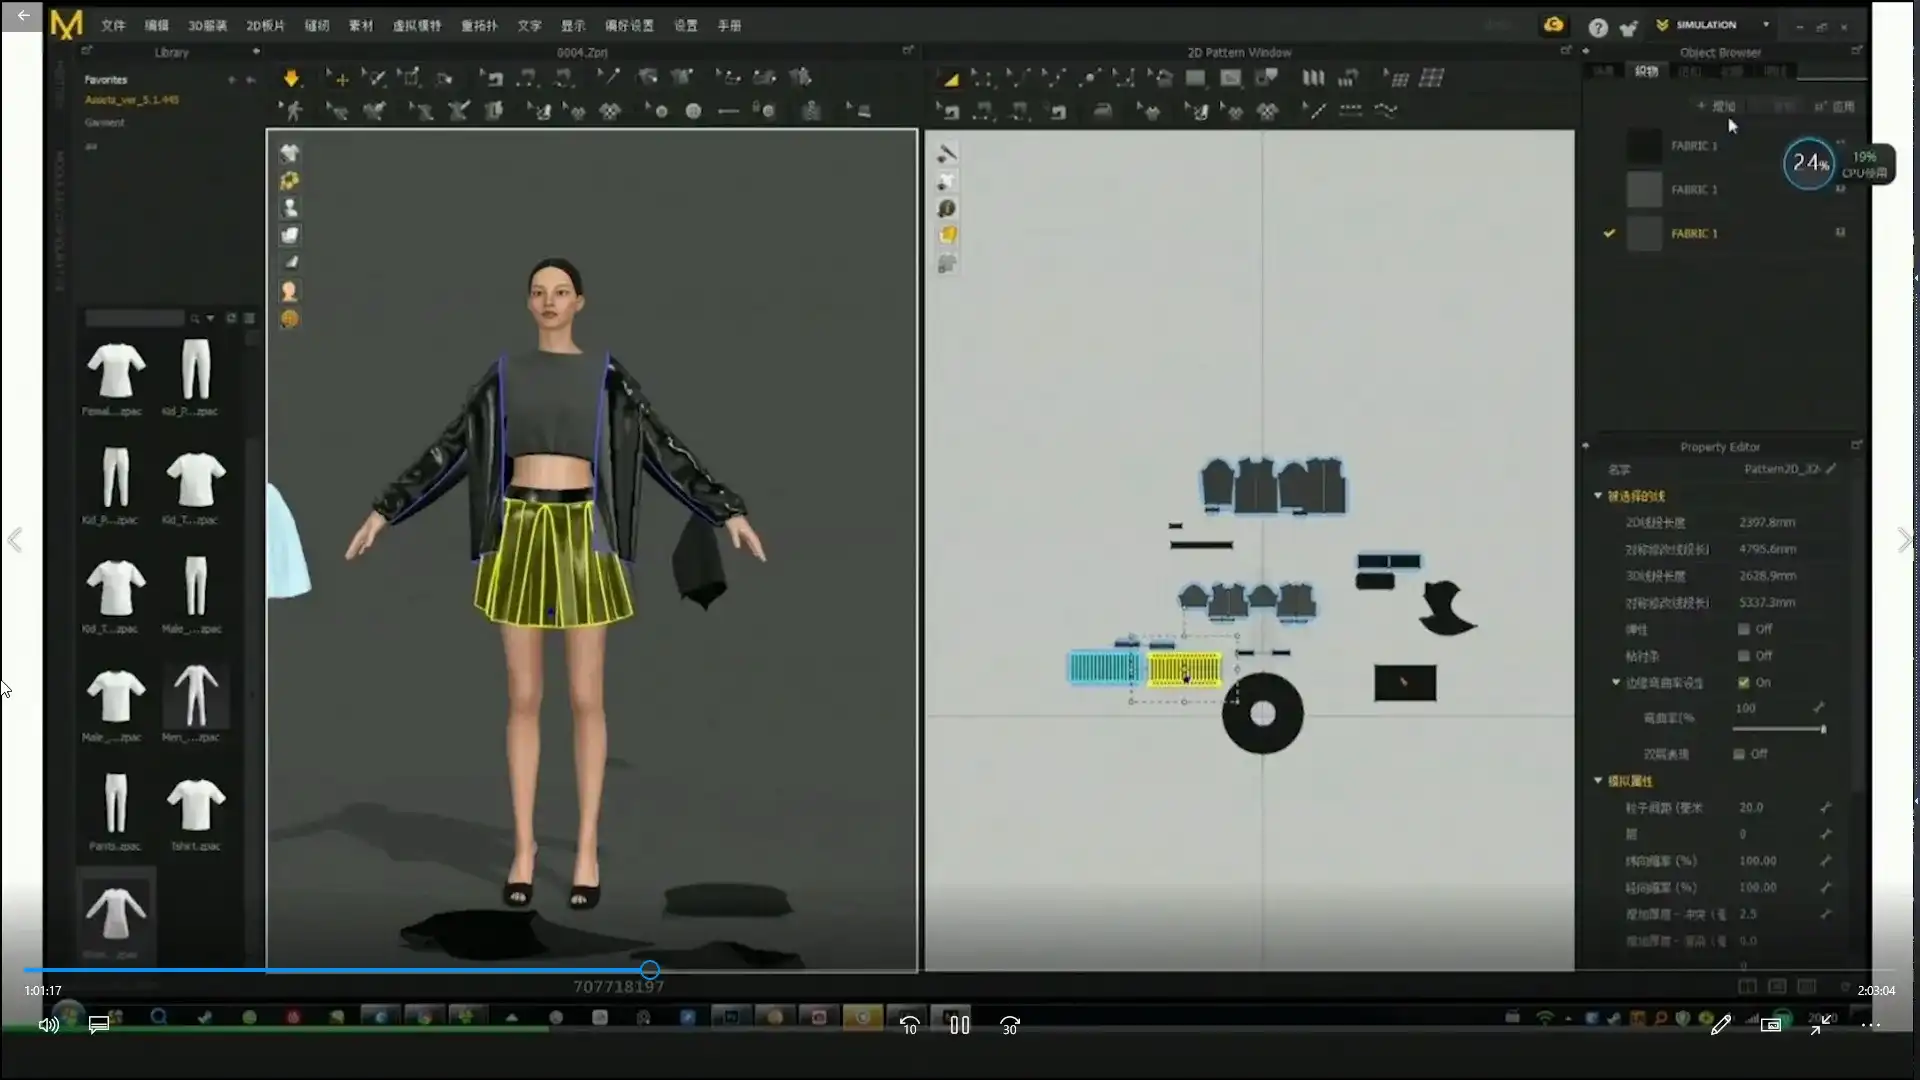Open the 3D服装 menu
1920x1080 pixels.
click(207, 26)
